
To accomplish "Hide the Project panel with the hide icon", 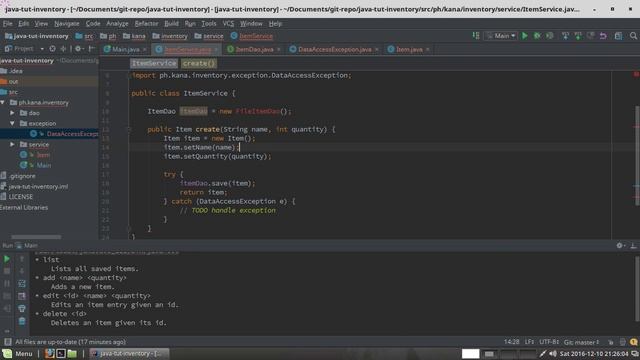I will pyautogui.click(x=92, y=49).
